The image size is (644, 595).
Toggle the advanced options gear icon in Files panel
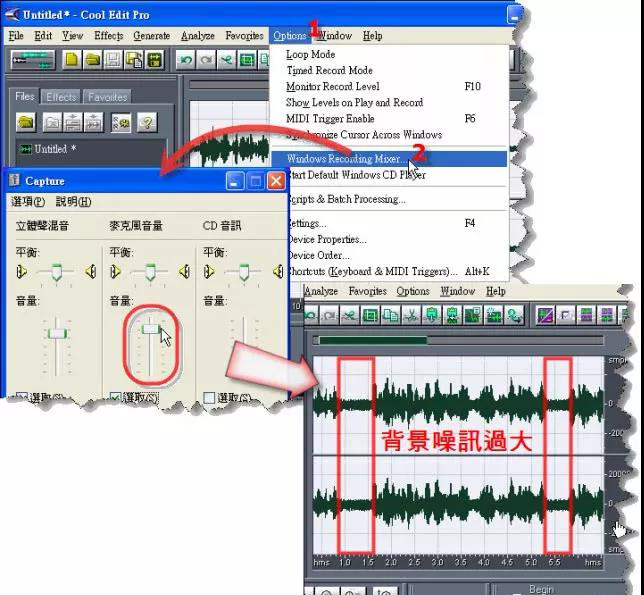[x=121, y=122]
